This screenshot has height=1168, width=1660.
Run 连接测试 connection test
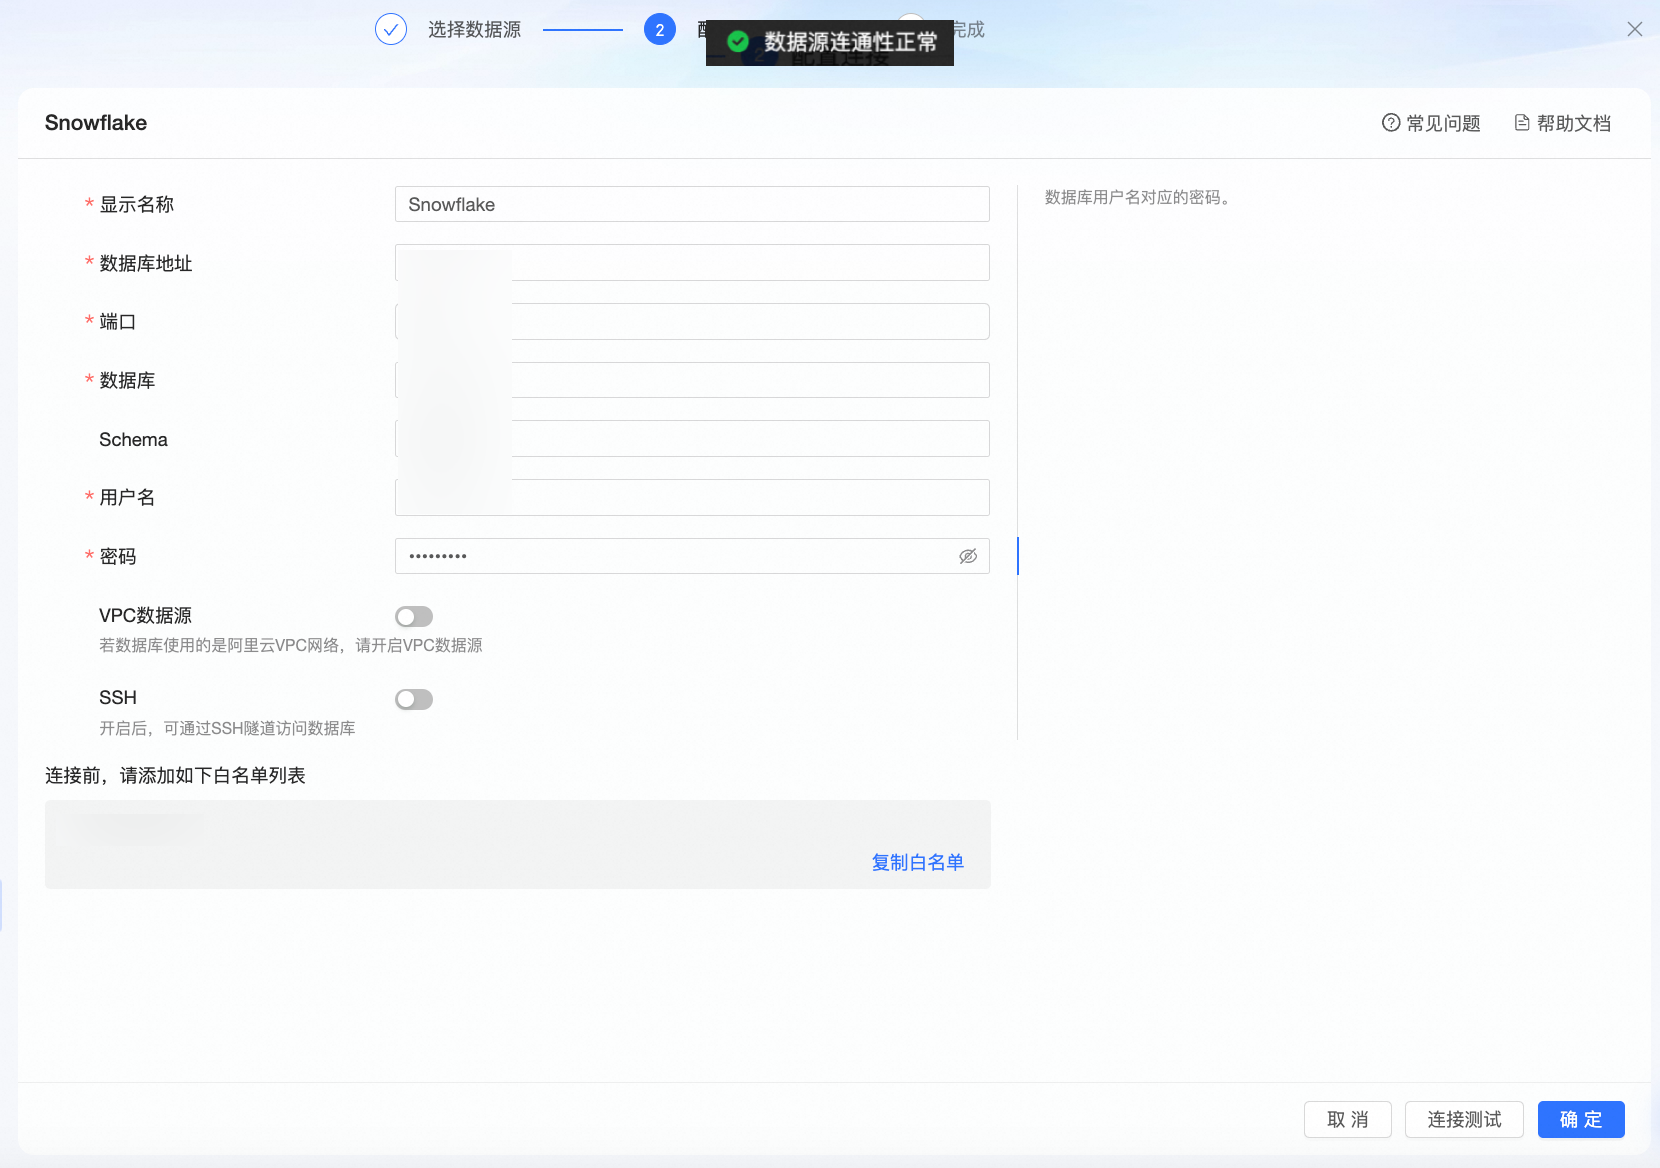1464,1120
